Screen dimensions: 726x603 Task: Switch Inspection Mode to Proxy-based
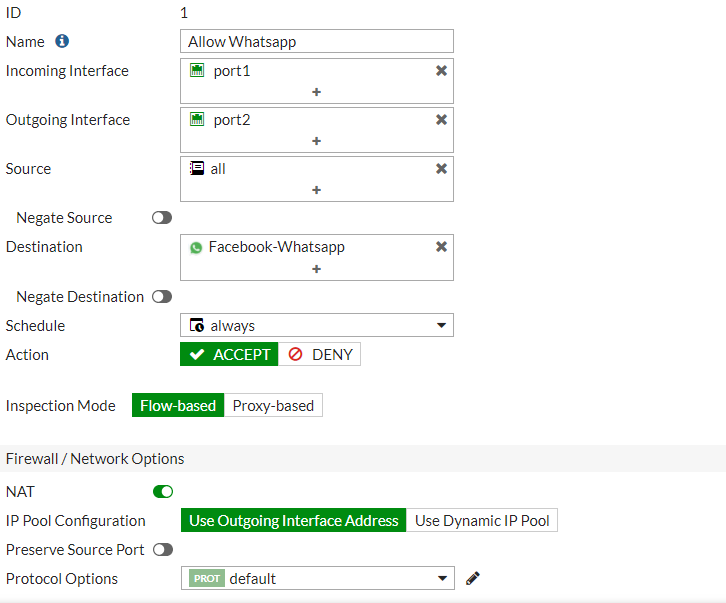[x=273, y=405]
